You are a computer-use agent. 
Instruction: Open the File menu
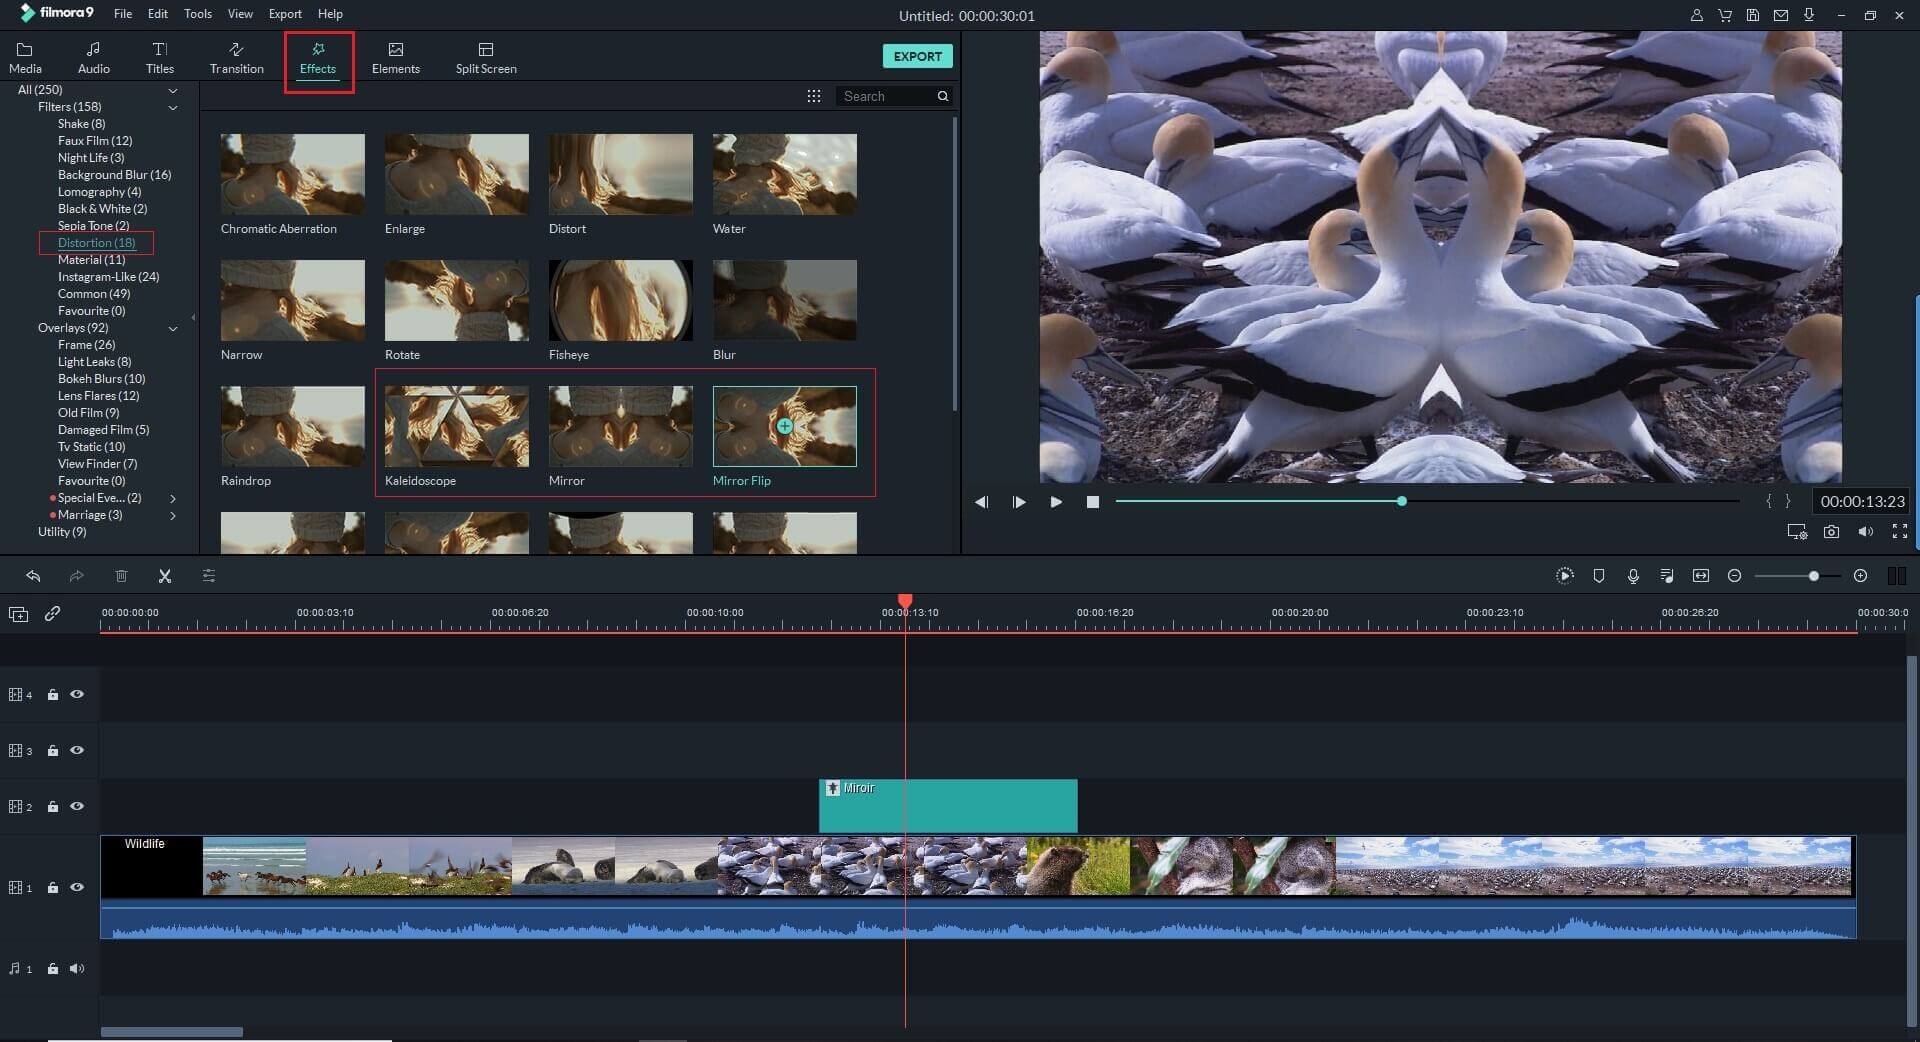123,14
